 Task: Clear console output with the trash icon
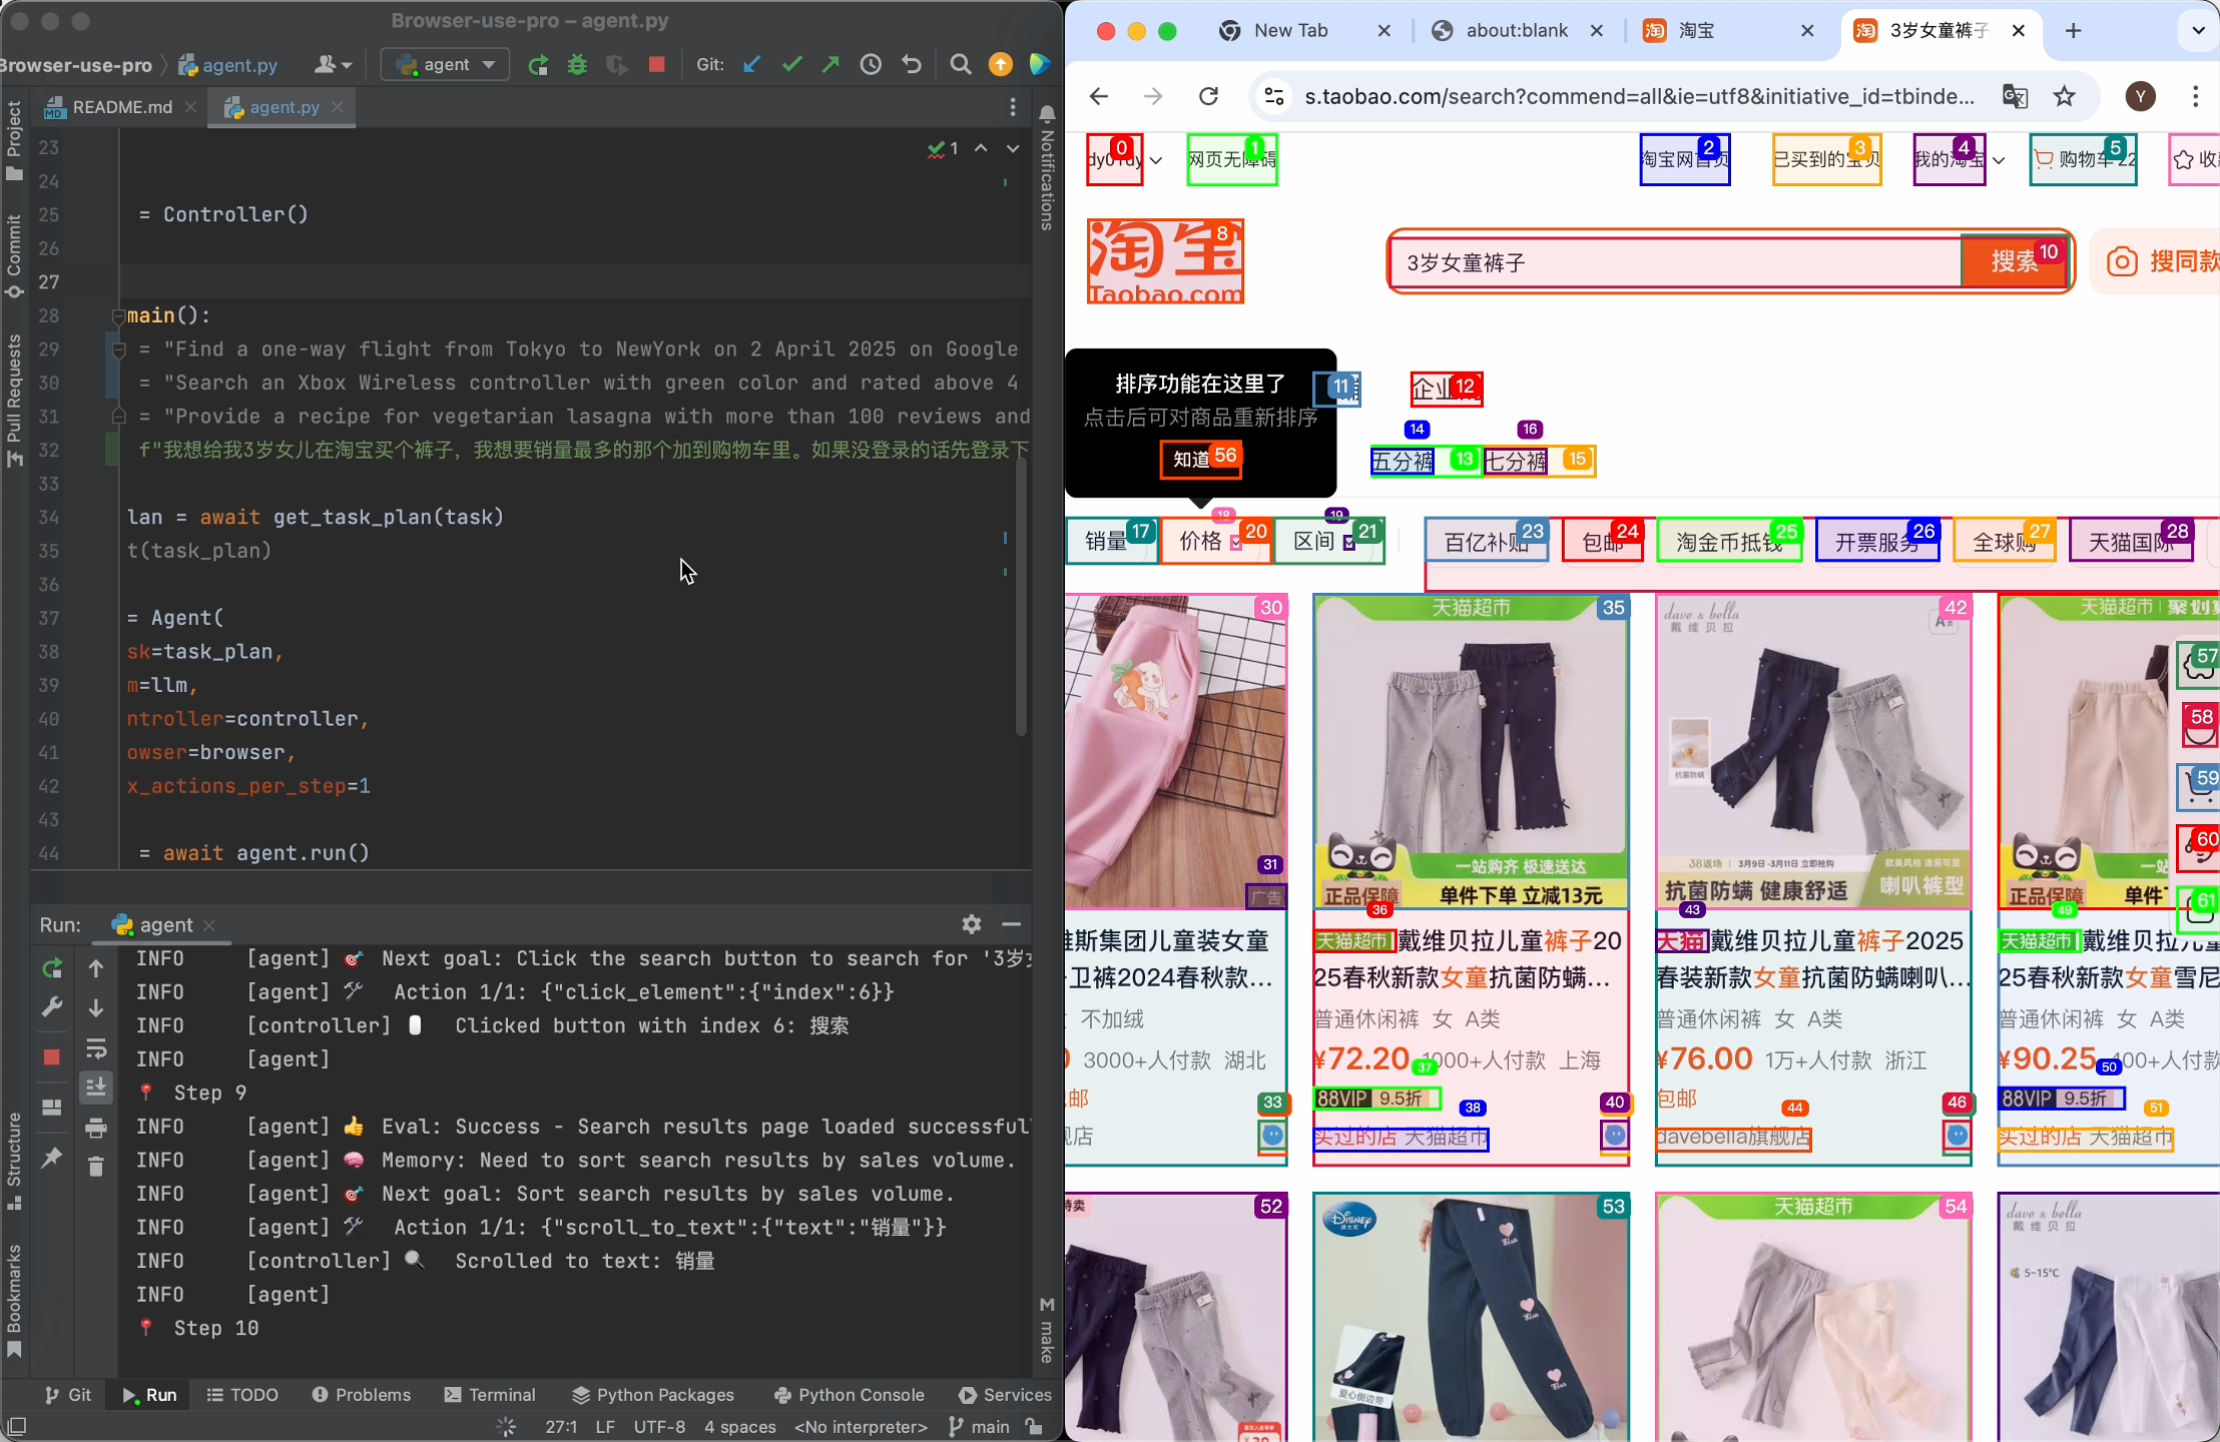pos(96,1167)
